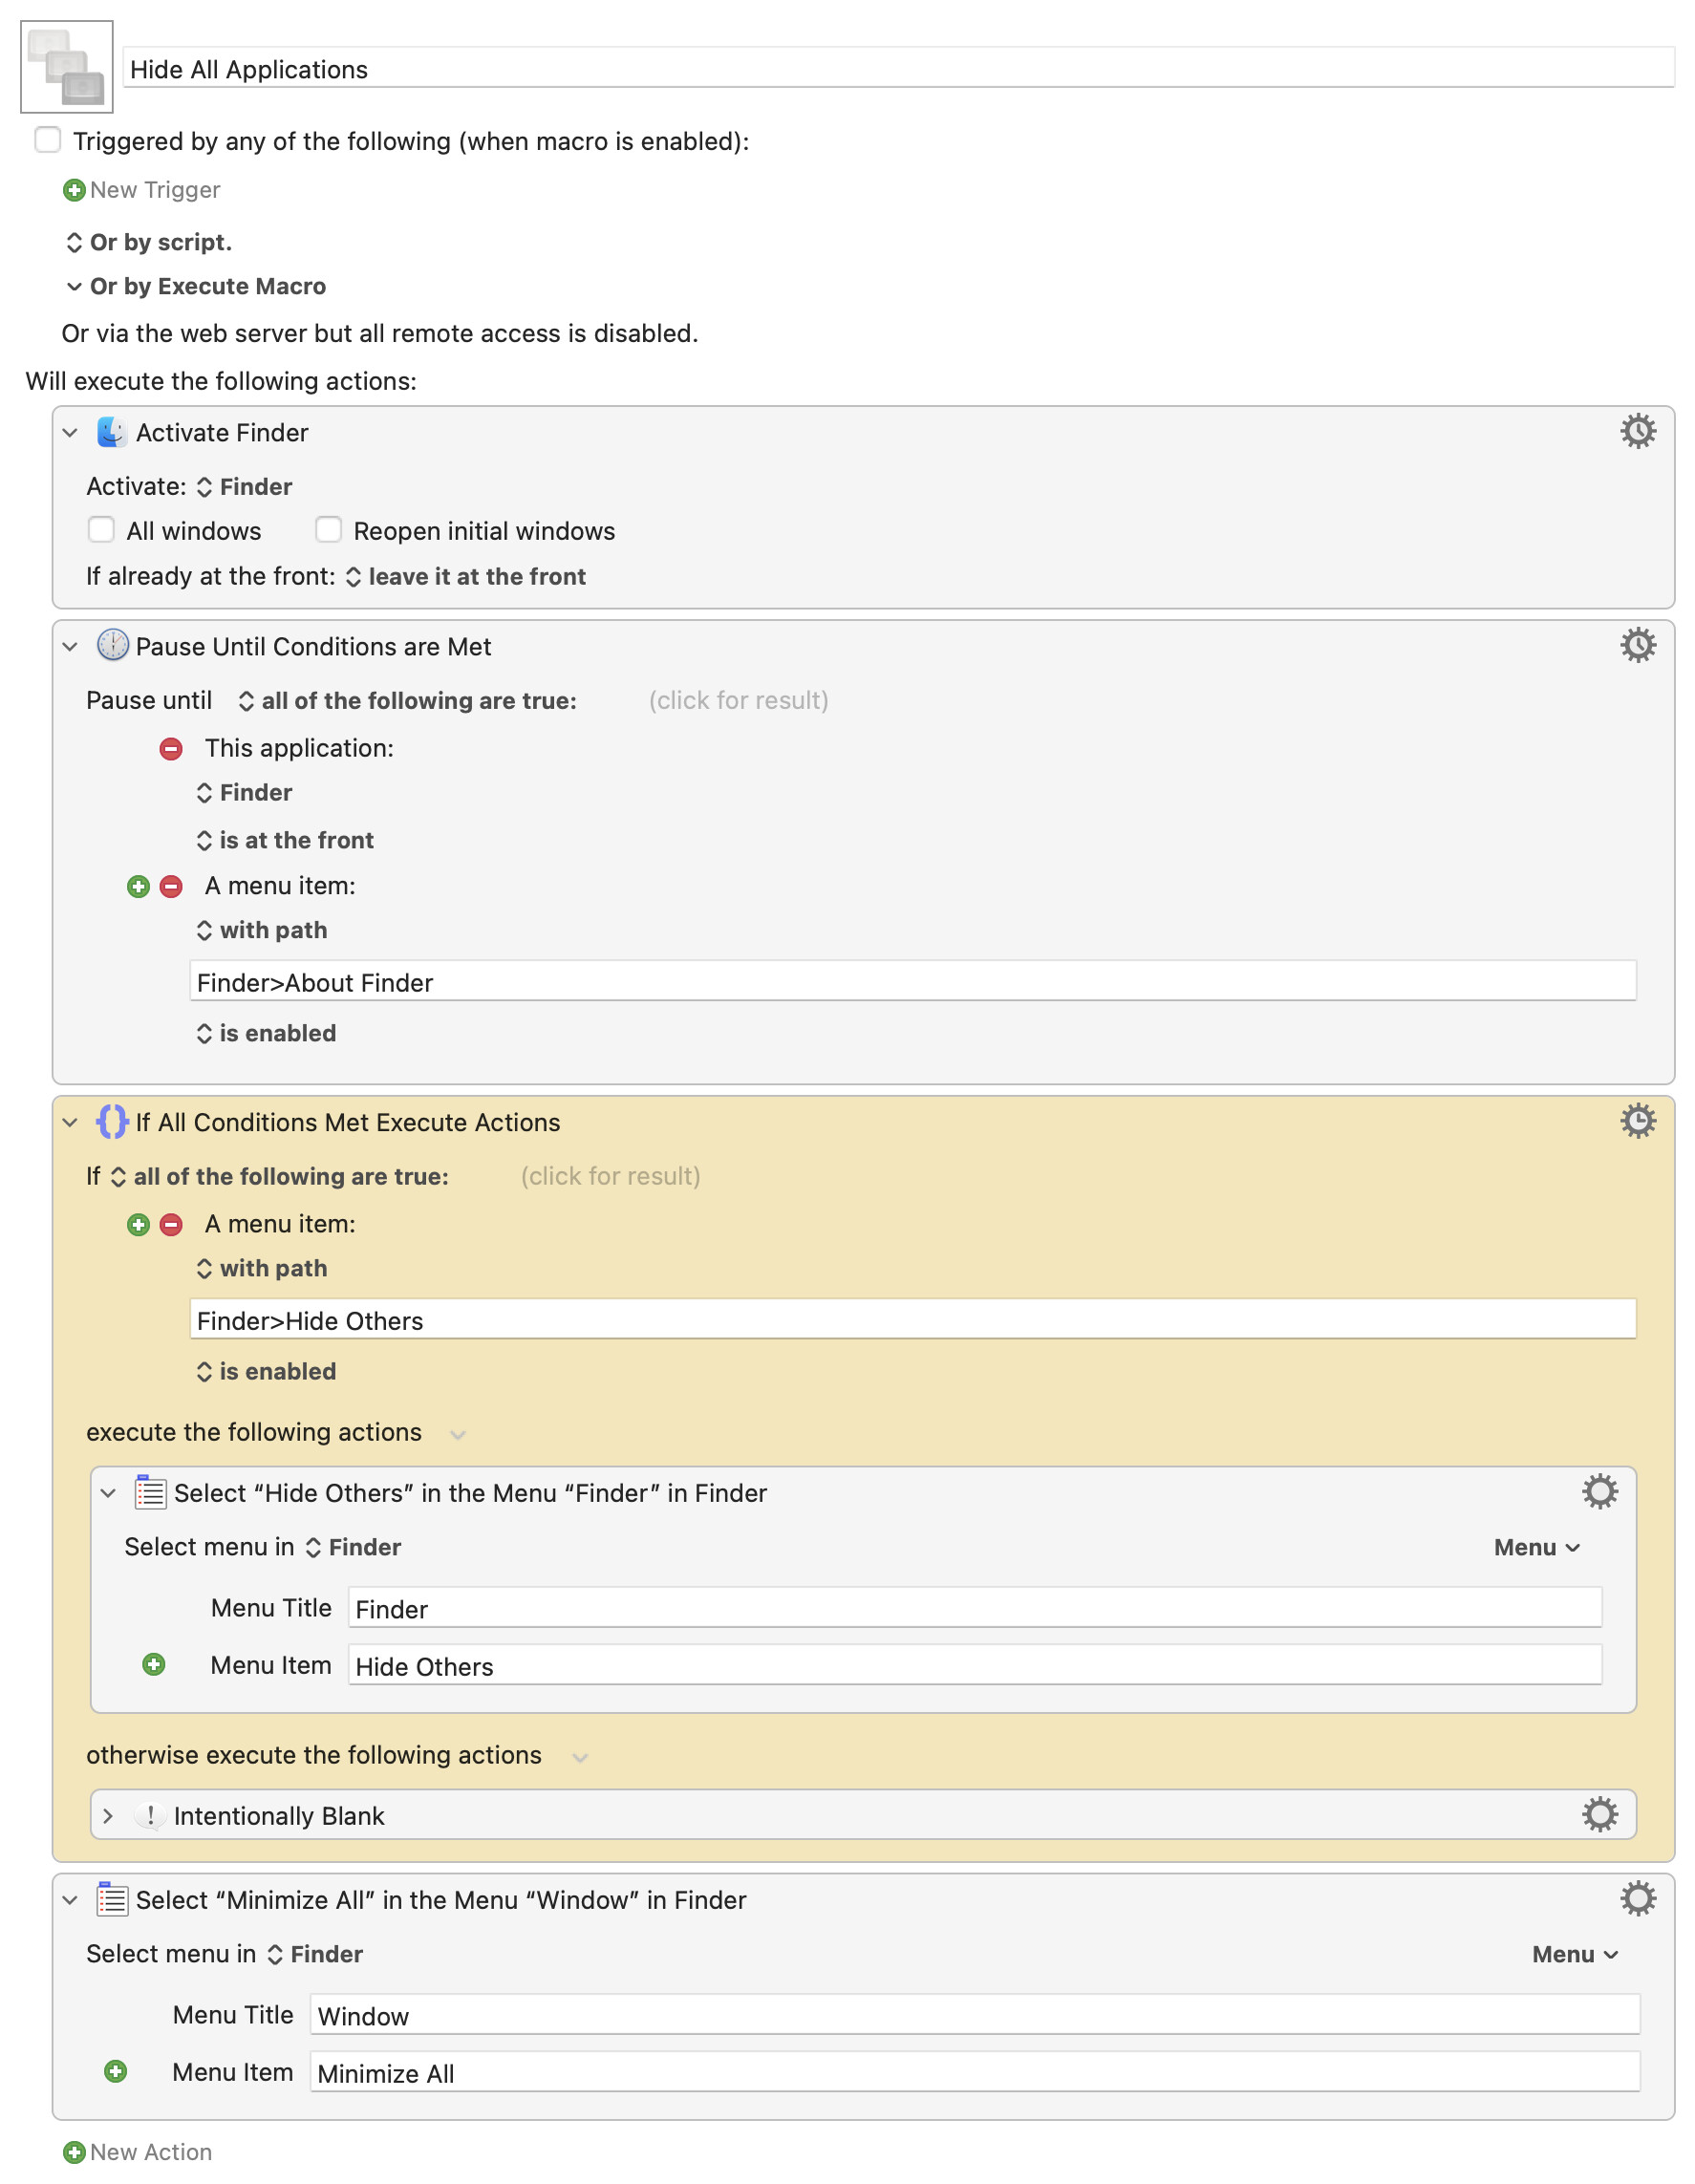Click New Trigger button
Viewport: 1695px width, 2184px height.
click(x=142, y=190)
